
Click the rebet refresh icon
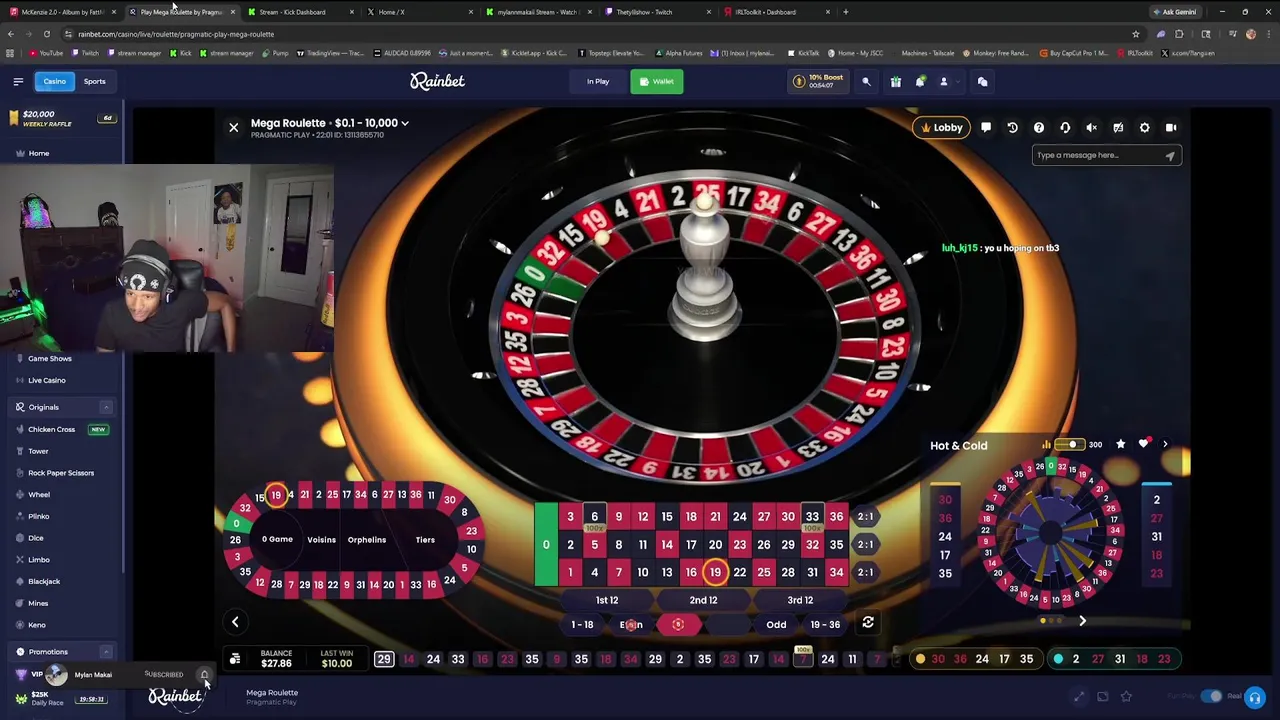coord(868,623)
